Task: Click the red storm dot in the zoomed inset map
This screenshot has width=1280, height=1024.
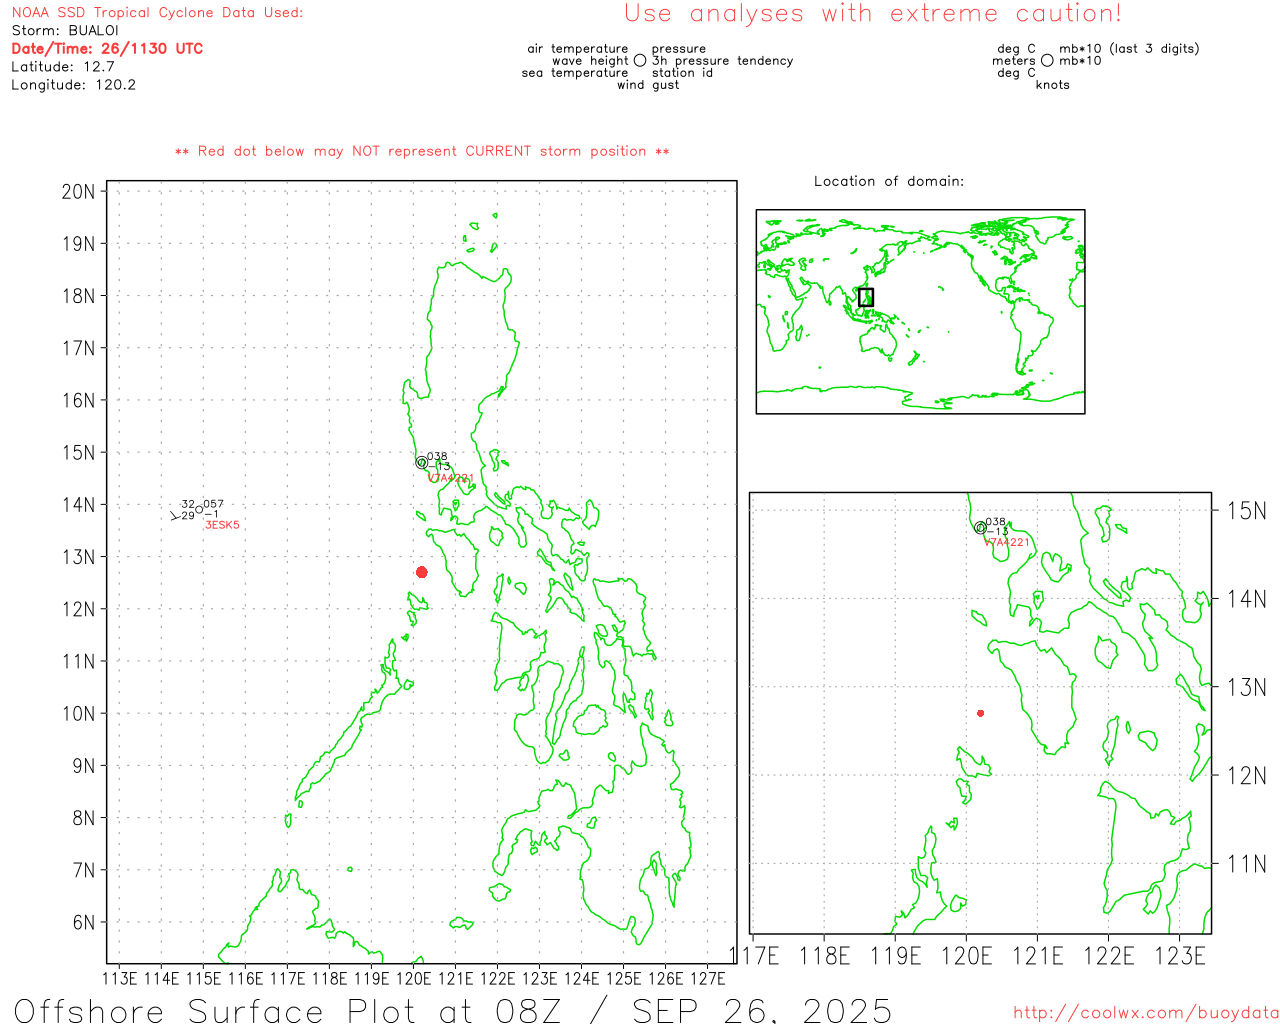Action: (981, 713)
